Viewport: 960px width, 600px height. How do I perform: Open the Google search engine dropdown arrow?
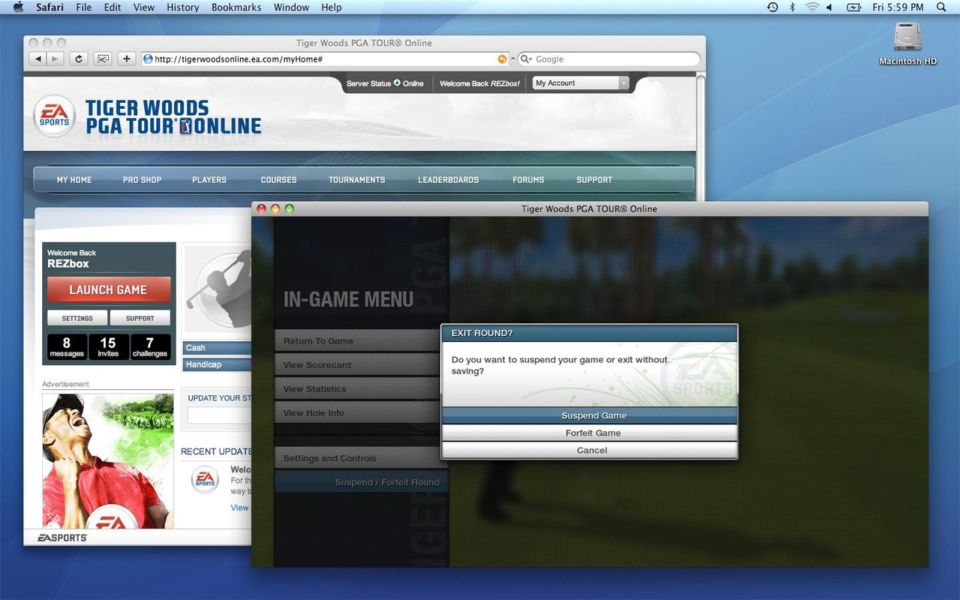click(524, 59)
